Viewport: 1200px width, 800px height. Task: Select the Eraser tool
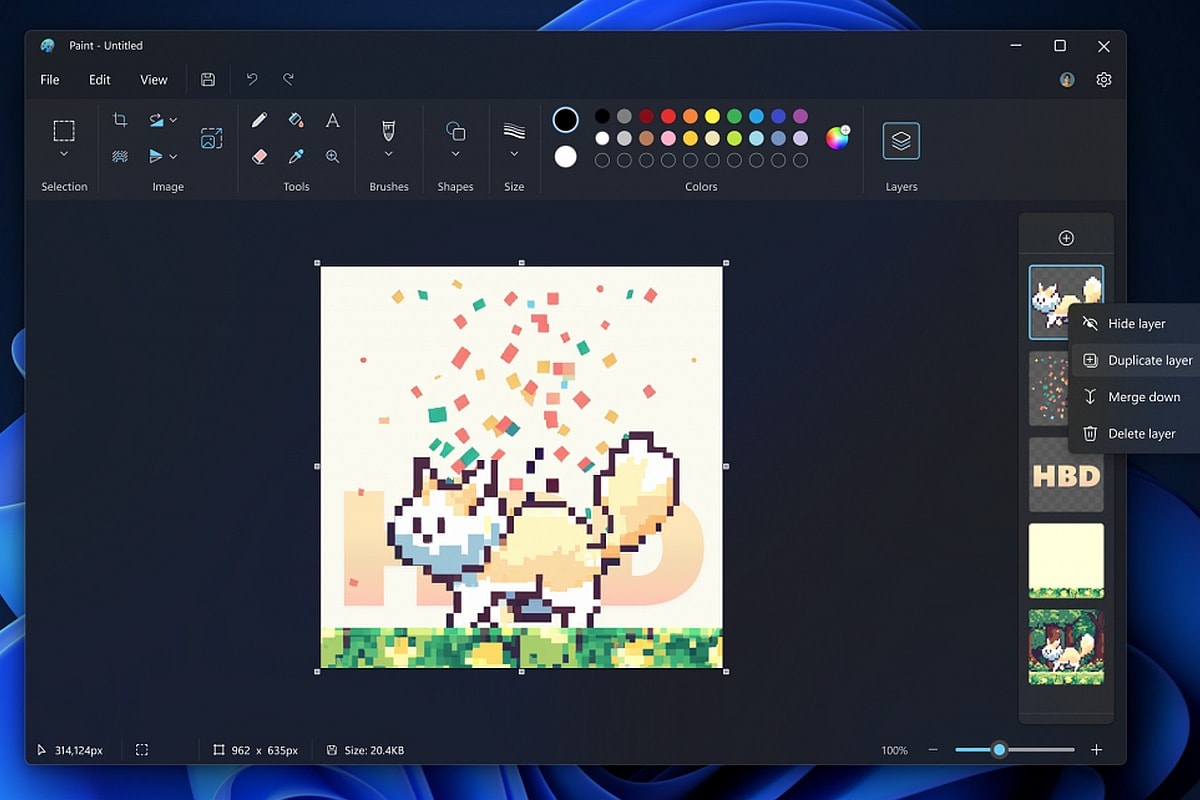coord(258,156)
